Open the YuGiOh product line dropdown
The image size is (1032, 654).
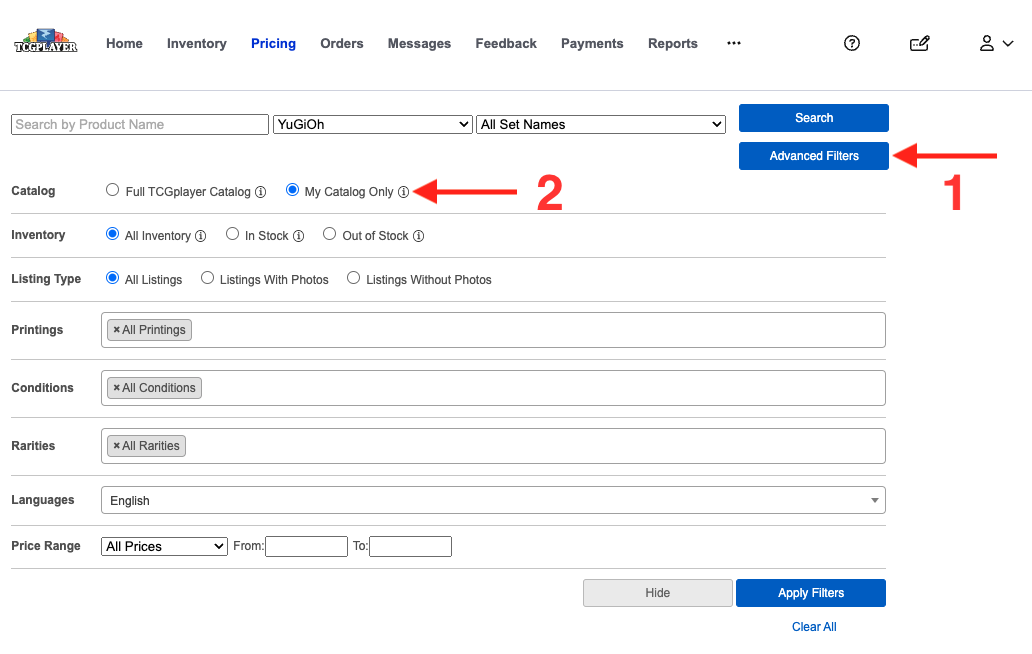coord(373,124)
